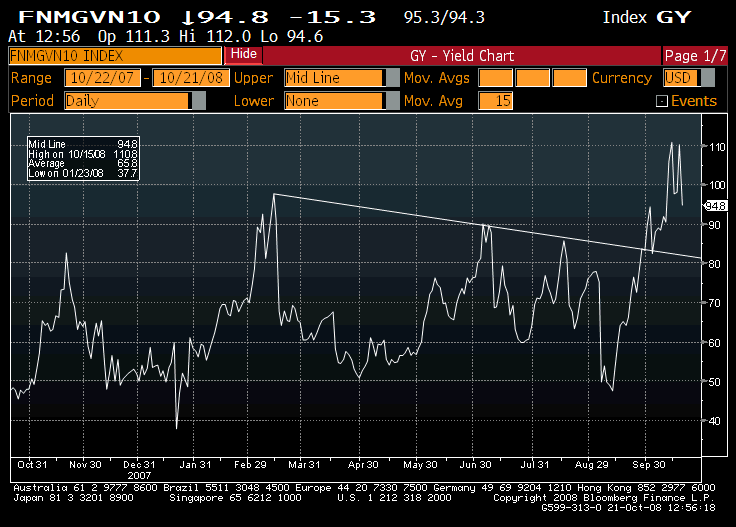
Task: Click the trendline start at February peak
Action: (273, 194)
